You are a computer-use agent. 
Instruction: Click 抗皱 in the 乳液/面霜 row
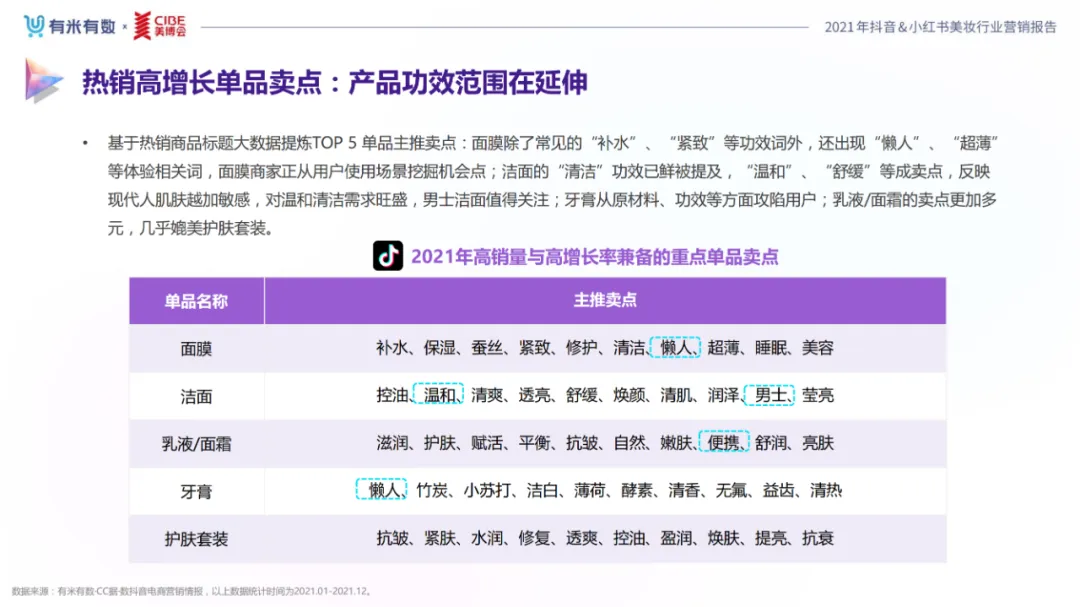point(581,442)
